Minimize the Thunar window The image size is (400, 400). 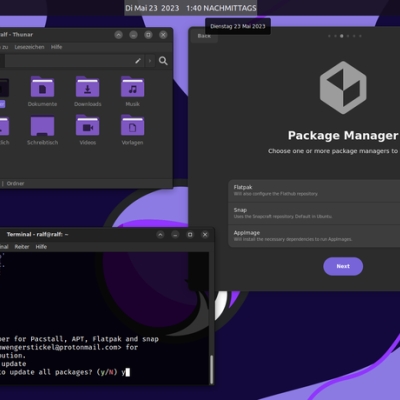coord(133,35)
